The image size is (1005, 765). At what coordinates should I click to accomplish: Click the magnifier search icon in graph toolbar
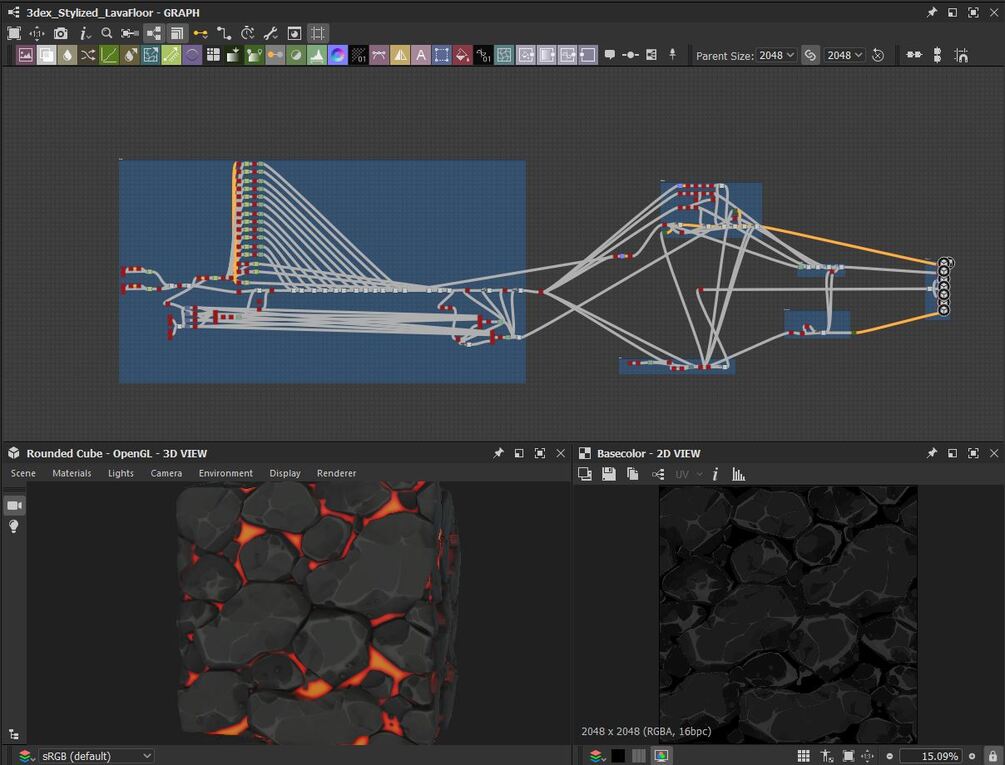(107, 33)
